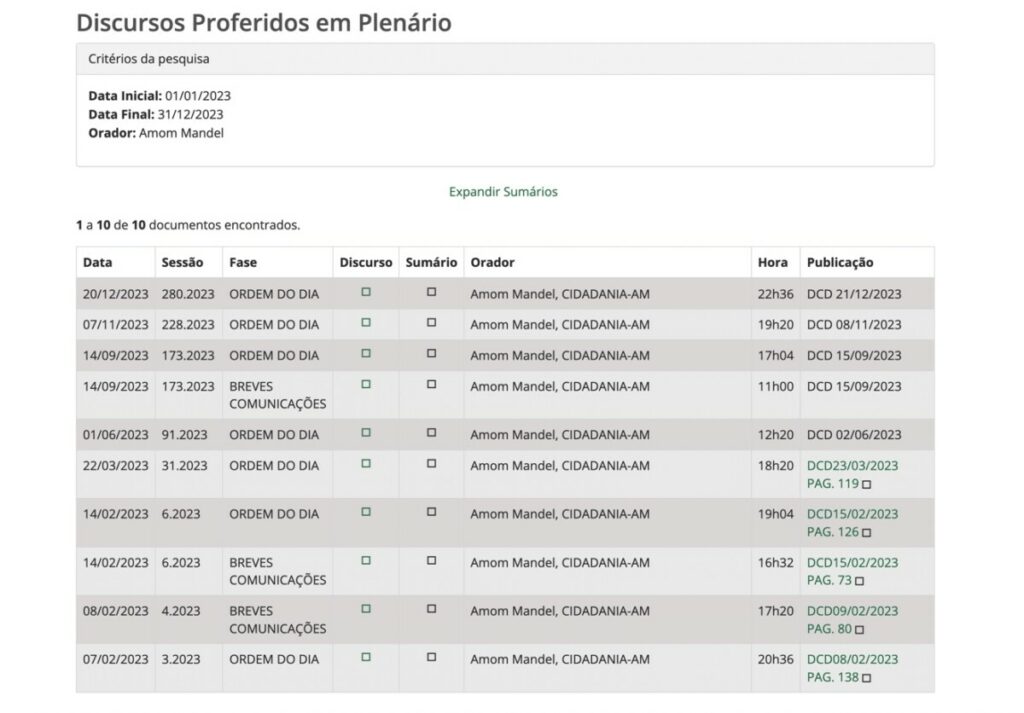Open the Discurso icon for 08/02/2023 session 4.2023

point(366,609)
